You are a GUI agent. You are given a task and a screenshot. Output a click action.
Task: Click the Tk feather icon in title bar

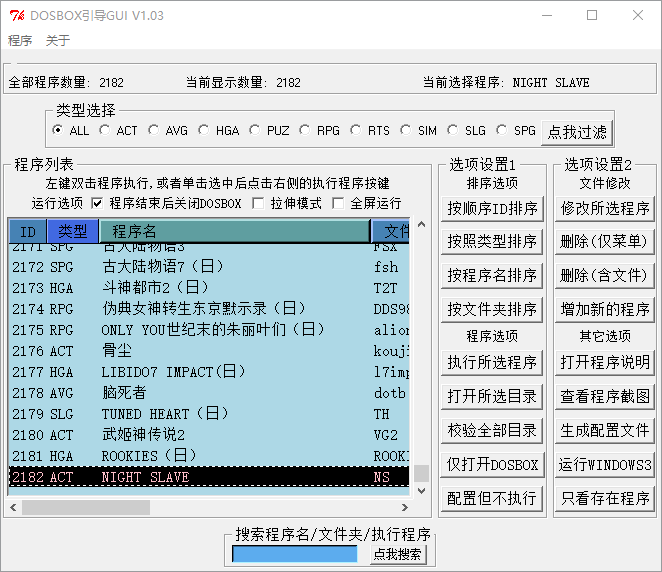click(x=17, y=16)
